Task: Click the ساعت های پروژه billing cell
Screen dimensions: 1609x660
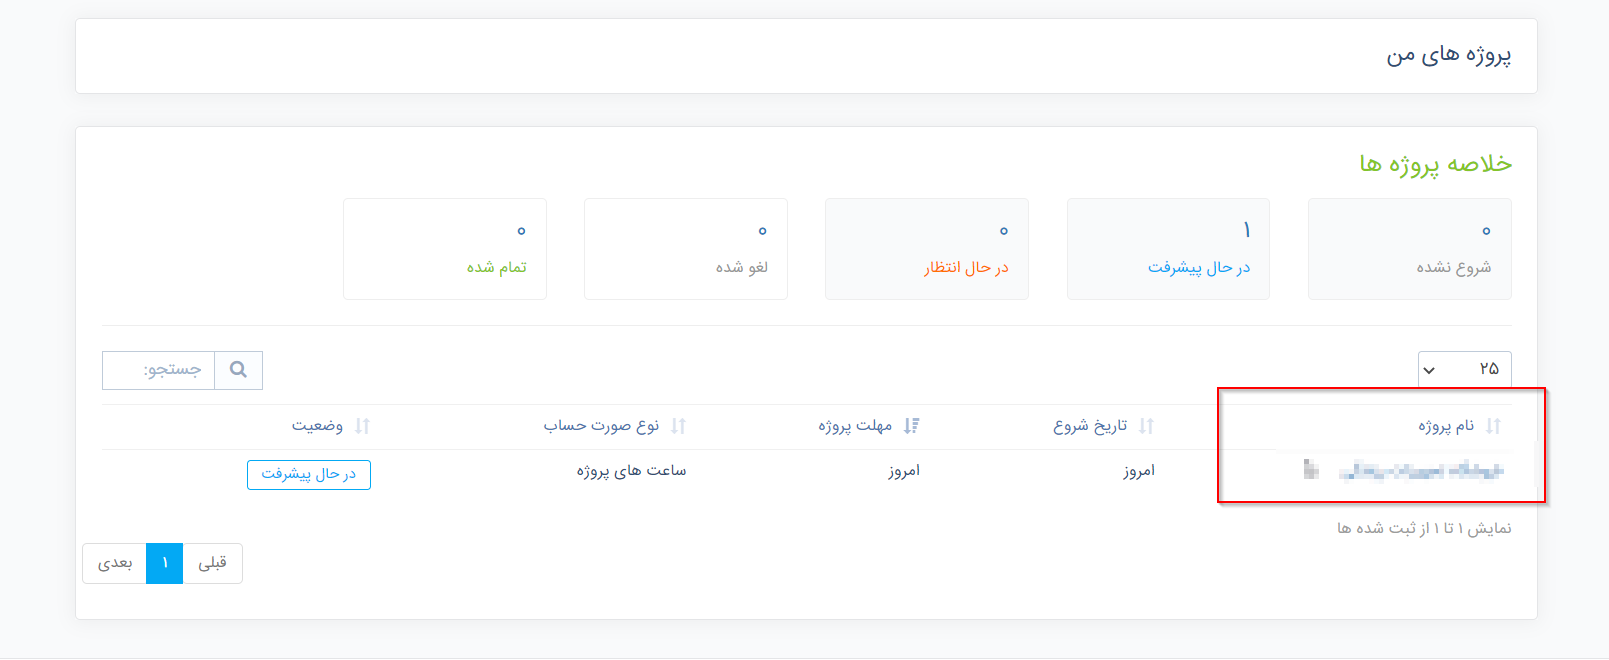Action: click(631, 471)
